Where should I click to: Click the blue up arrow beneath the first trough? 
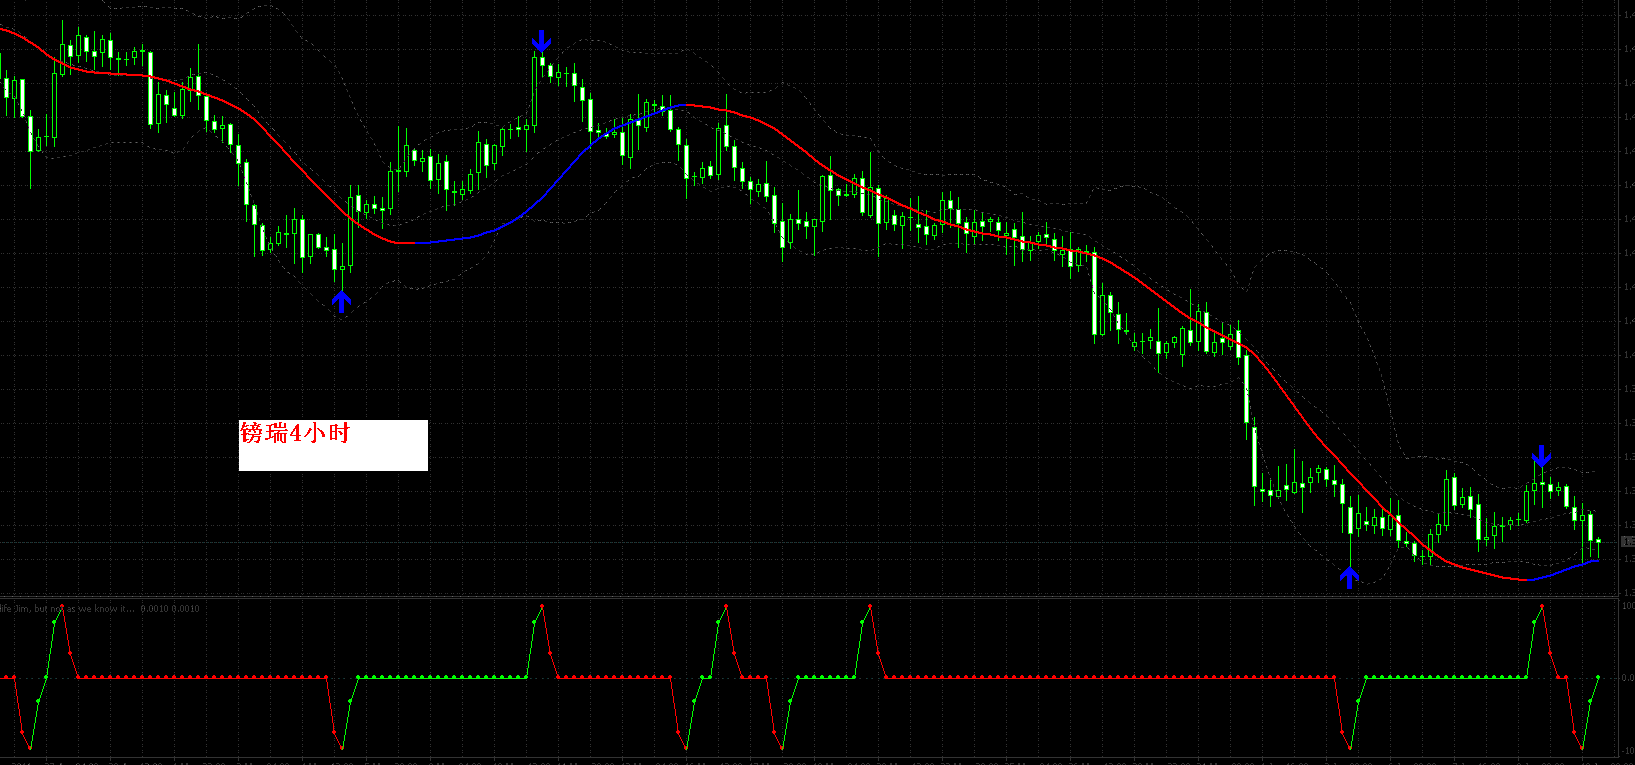pos(342,302)
